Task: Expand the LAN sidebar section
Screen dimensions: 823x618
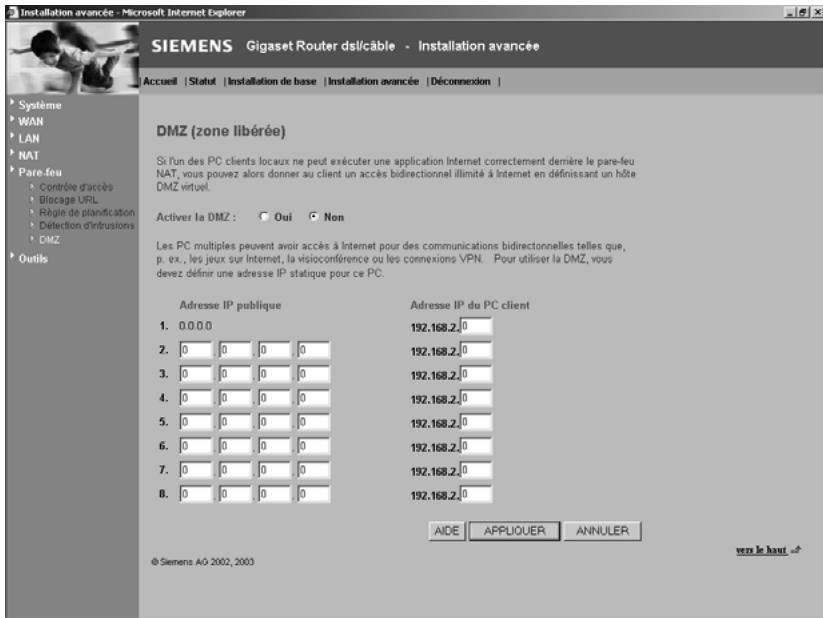Action: (x=29, y=139)
